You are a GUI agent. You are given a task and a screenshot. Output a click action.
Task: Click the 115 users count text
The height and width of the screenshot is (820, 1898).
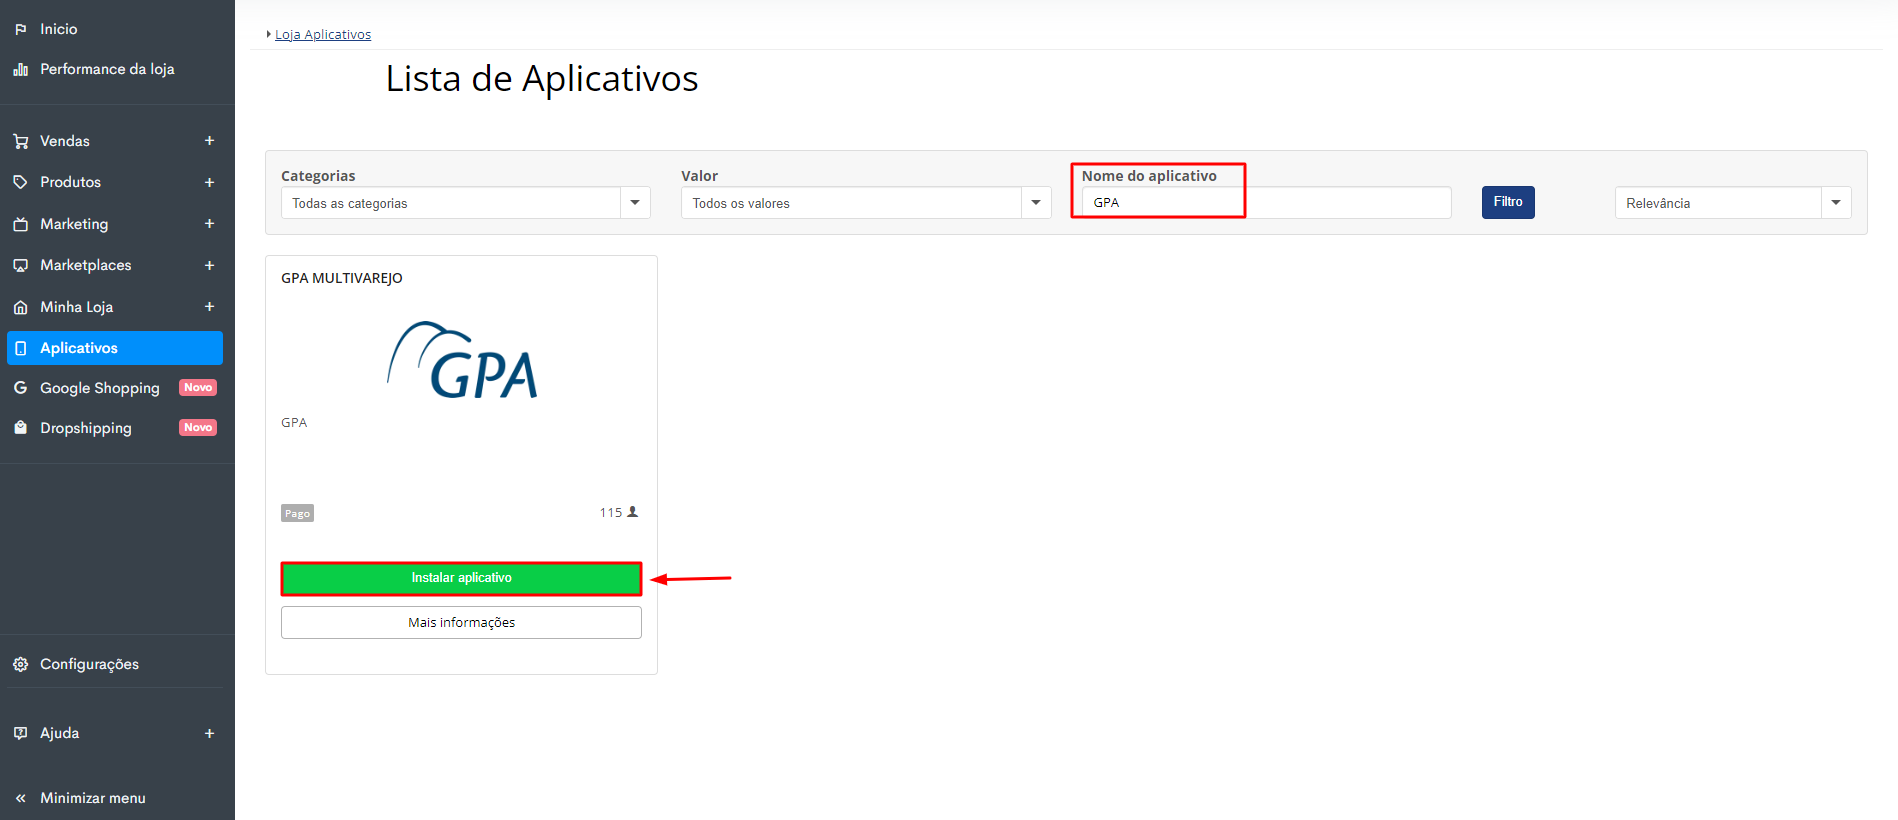coord(610,512)
